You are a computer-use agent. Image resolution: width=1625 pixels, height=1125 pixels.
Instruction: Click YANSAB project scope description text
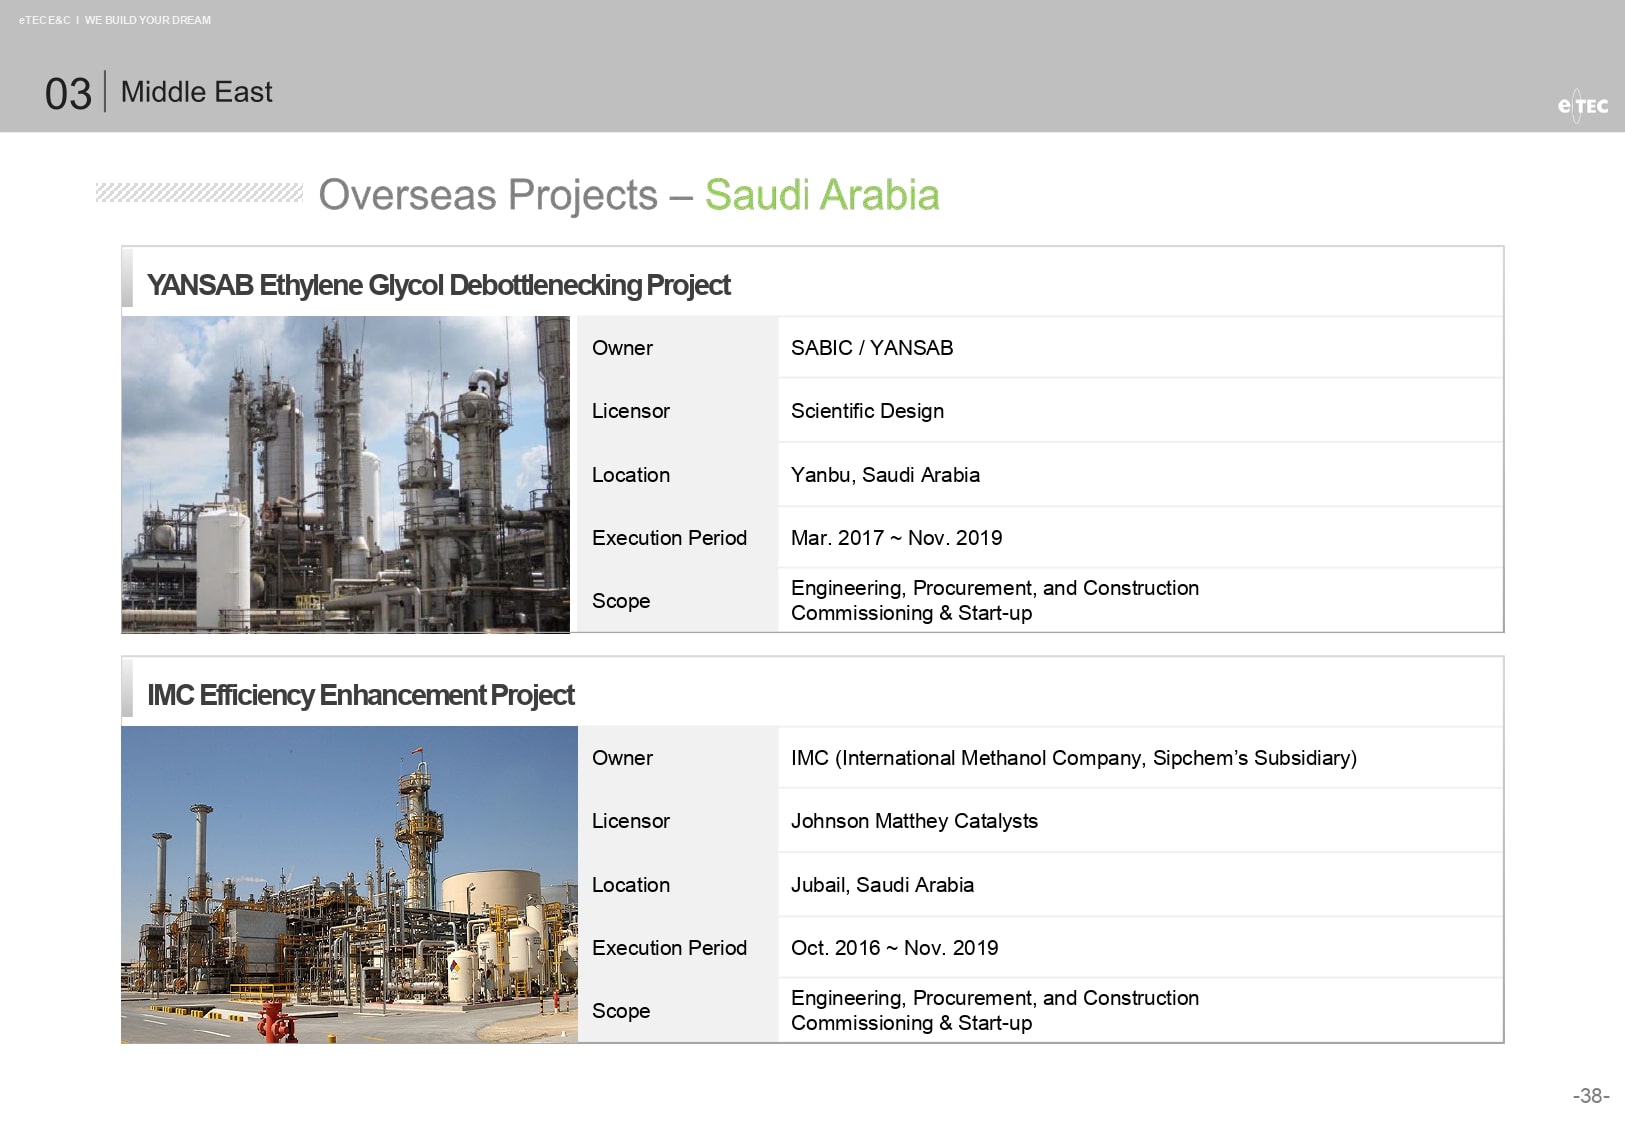click(x=995, y=600)
